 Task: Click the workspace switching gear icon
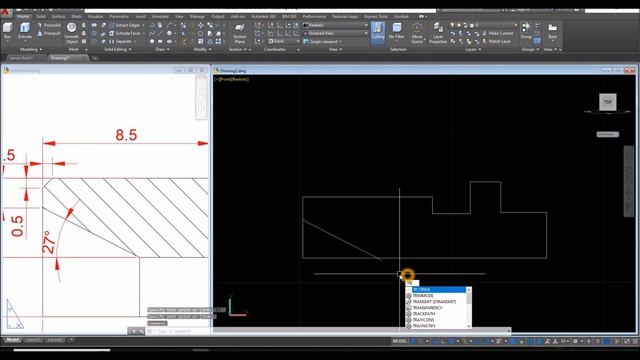[x=576, y=341]
